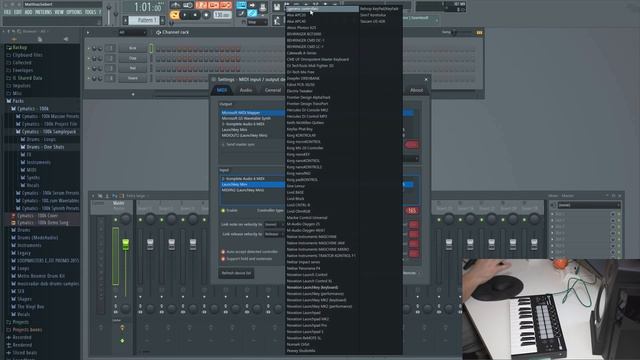Screen dimensions: 640x360
Task: Toggle Send master sync option
Action: 238,144
